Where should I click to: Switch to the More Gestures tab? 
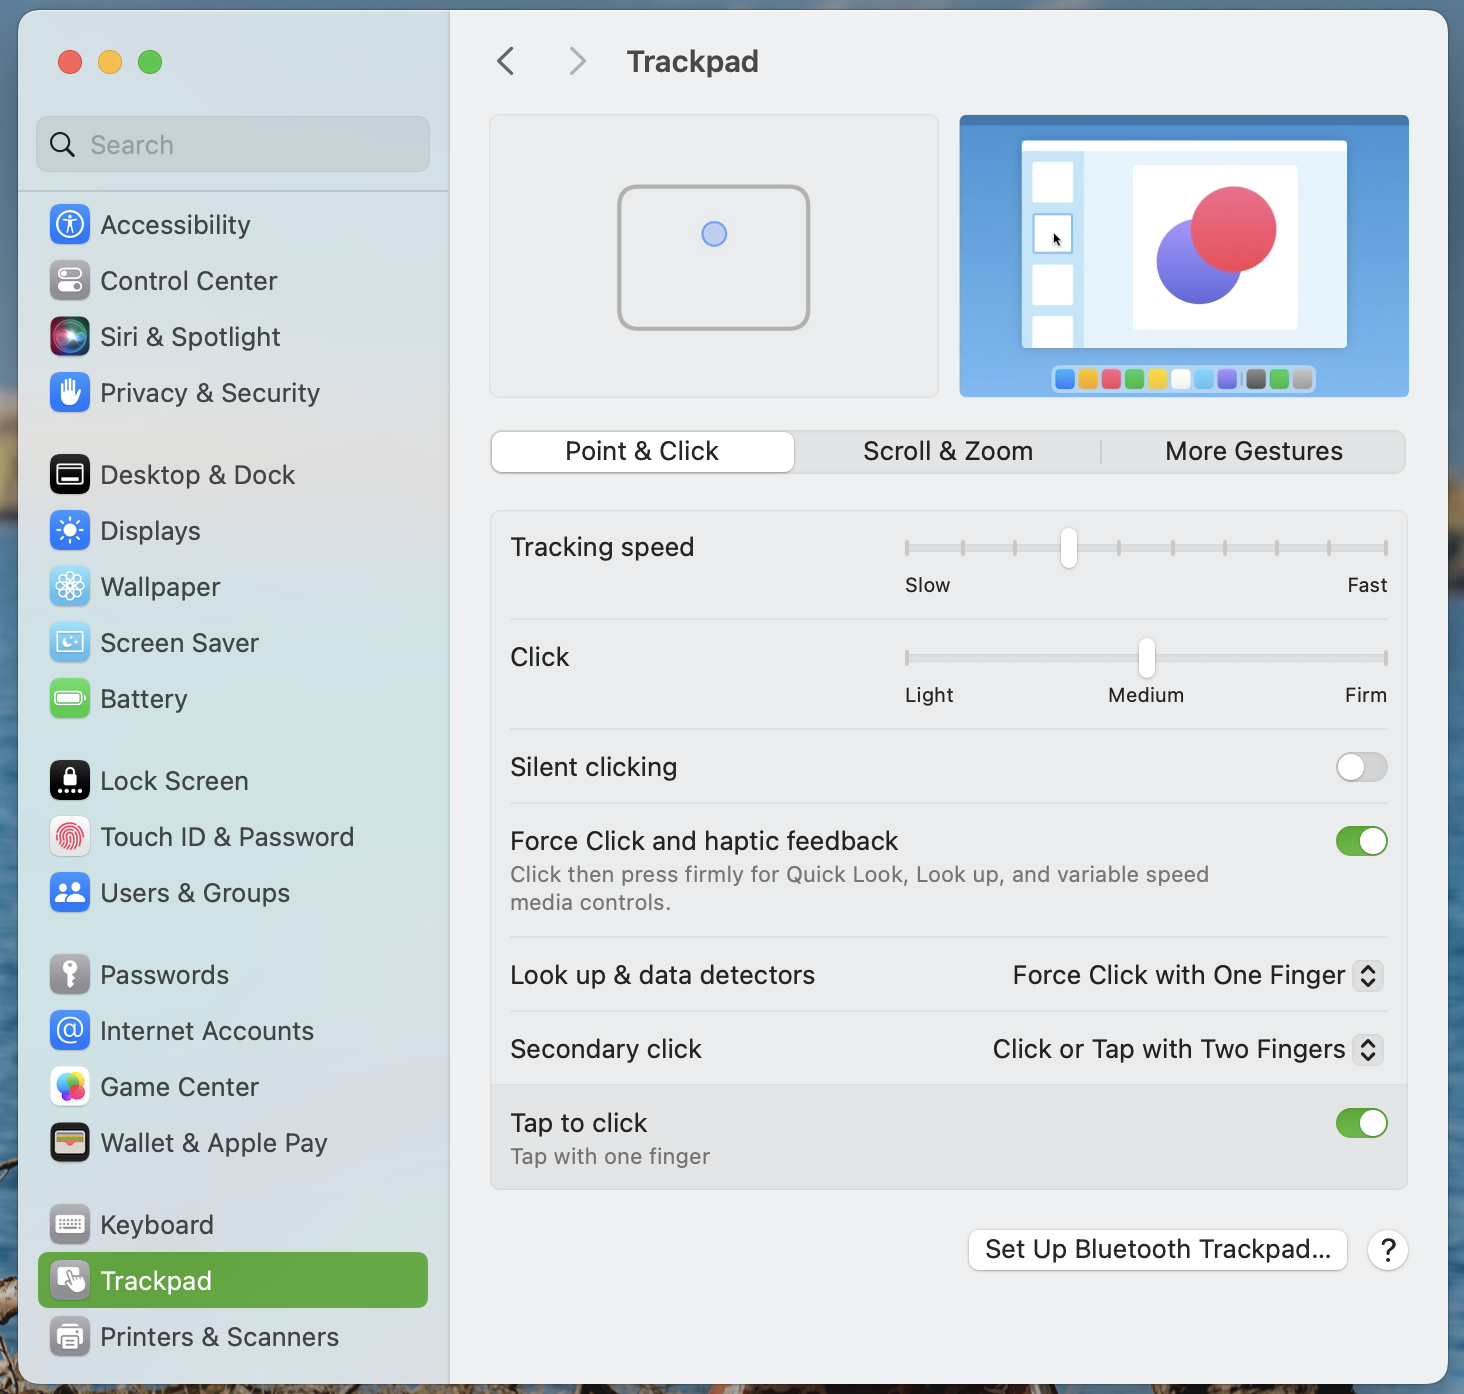click(x=1253, y=451)
